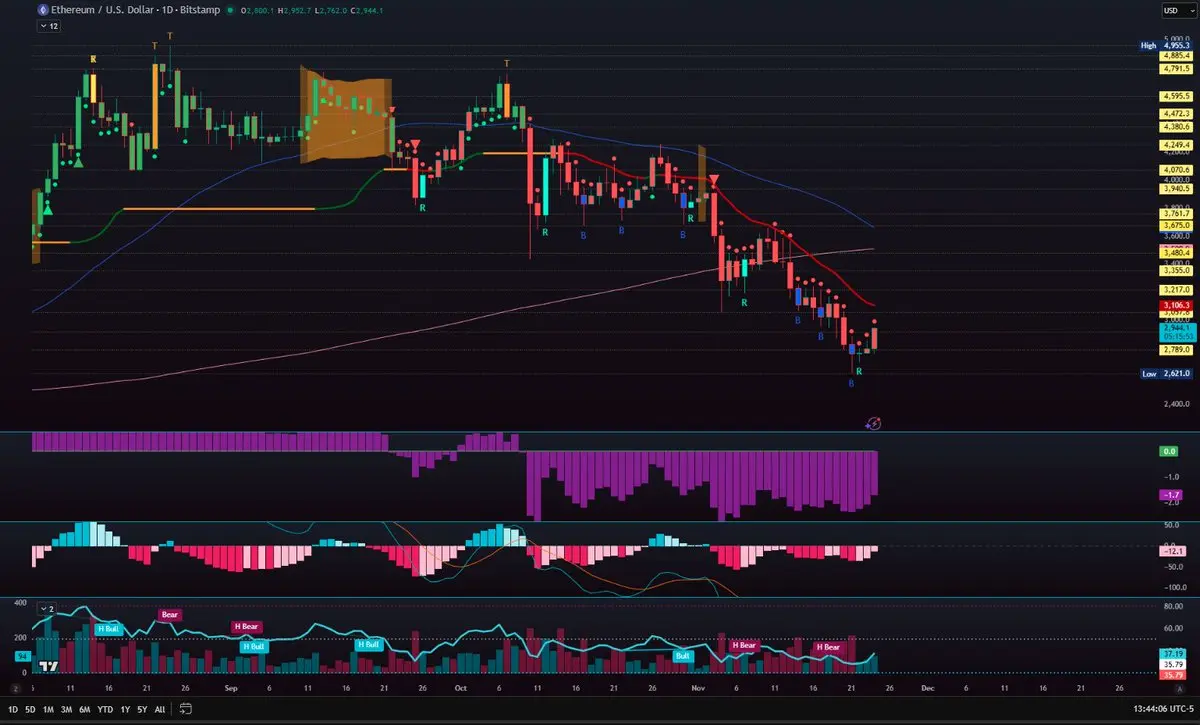Click the yellow 4,070.6 level label
The image size is (1200, 725).
click(1174, 171)
